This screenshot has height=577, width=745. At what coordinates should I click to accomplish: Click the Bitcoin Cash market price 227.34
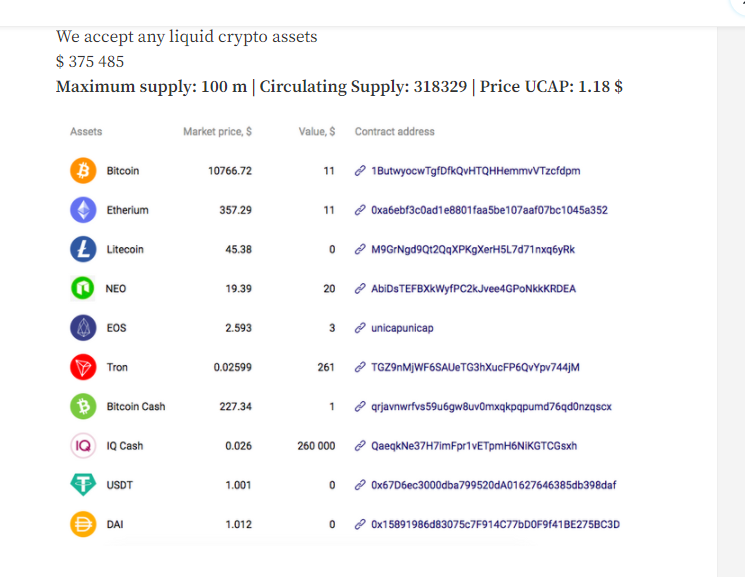[236, 406]
